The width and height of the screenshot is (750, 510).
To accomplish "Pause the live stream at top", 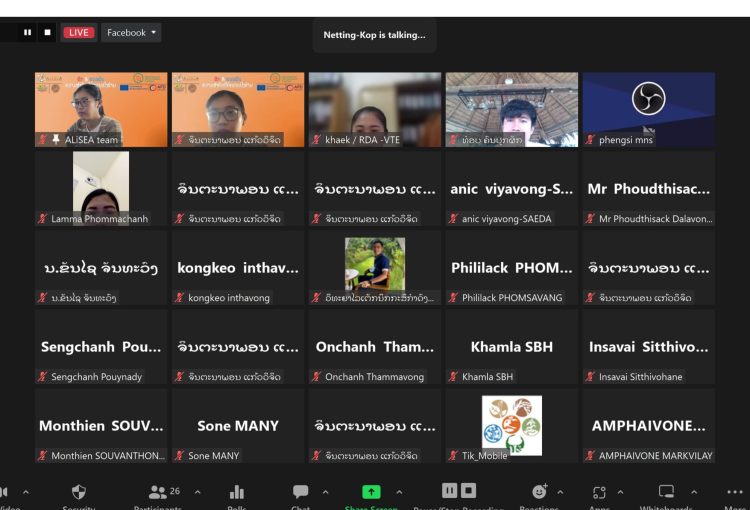I will coord(28,33).
